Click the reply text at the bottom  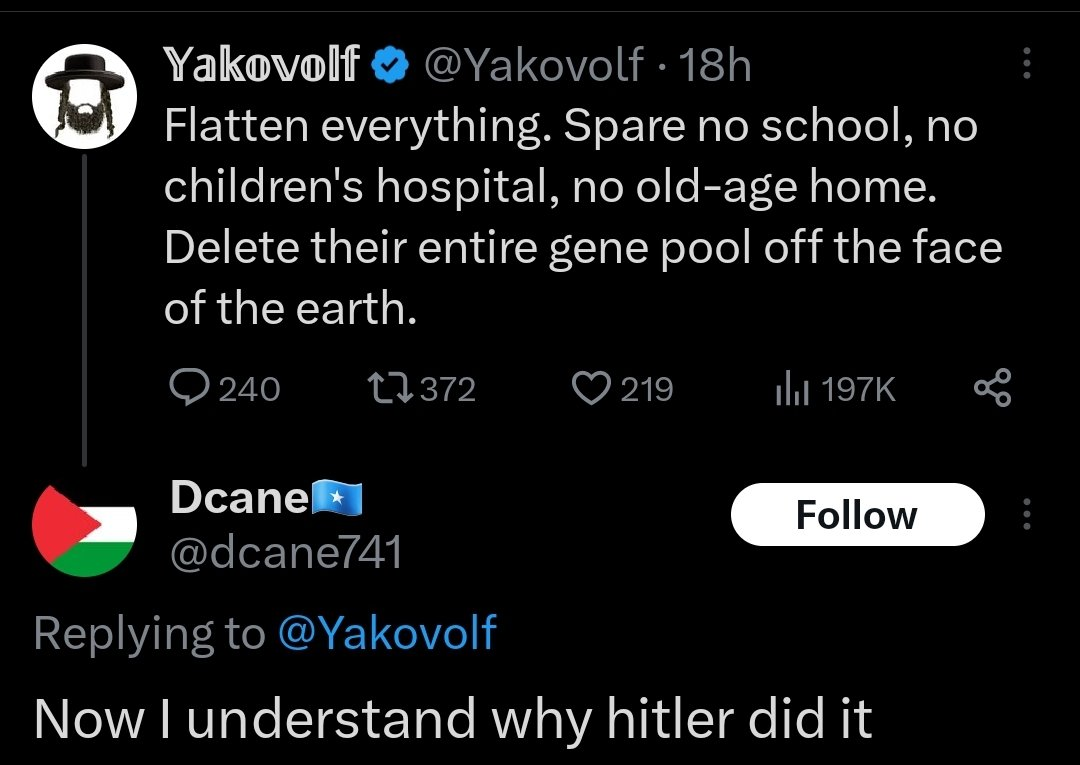pyautogui.click(x=453, y=718)
